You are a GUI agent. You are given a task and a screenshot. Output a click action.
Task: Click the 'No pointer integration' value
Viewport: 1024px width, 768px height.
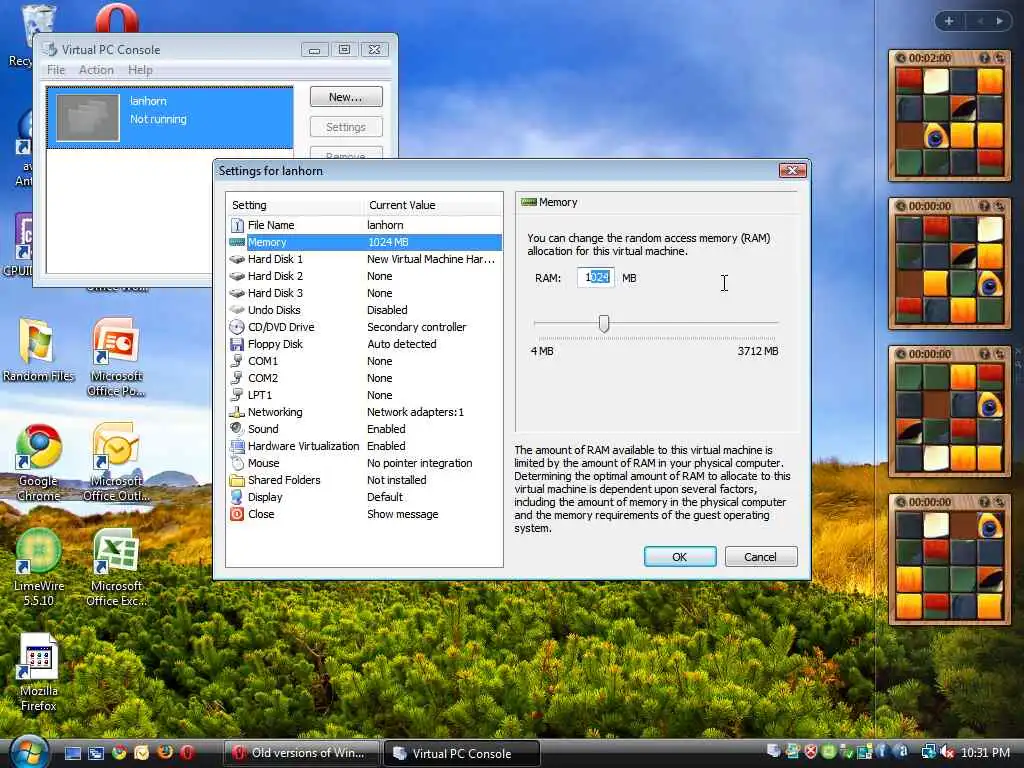419,463
